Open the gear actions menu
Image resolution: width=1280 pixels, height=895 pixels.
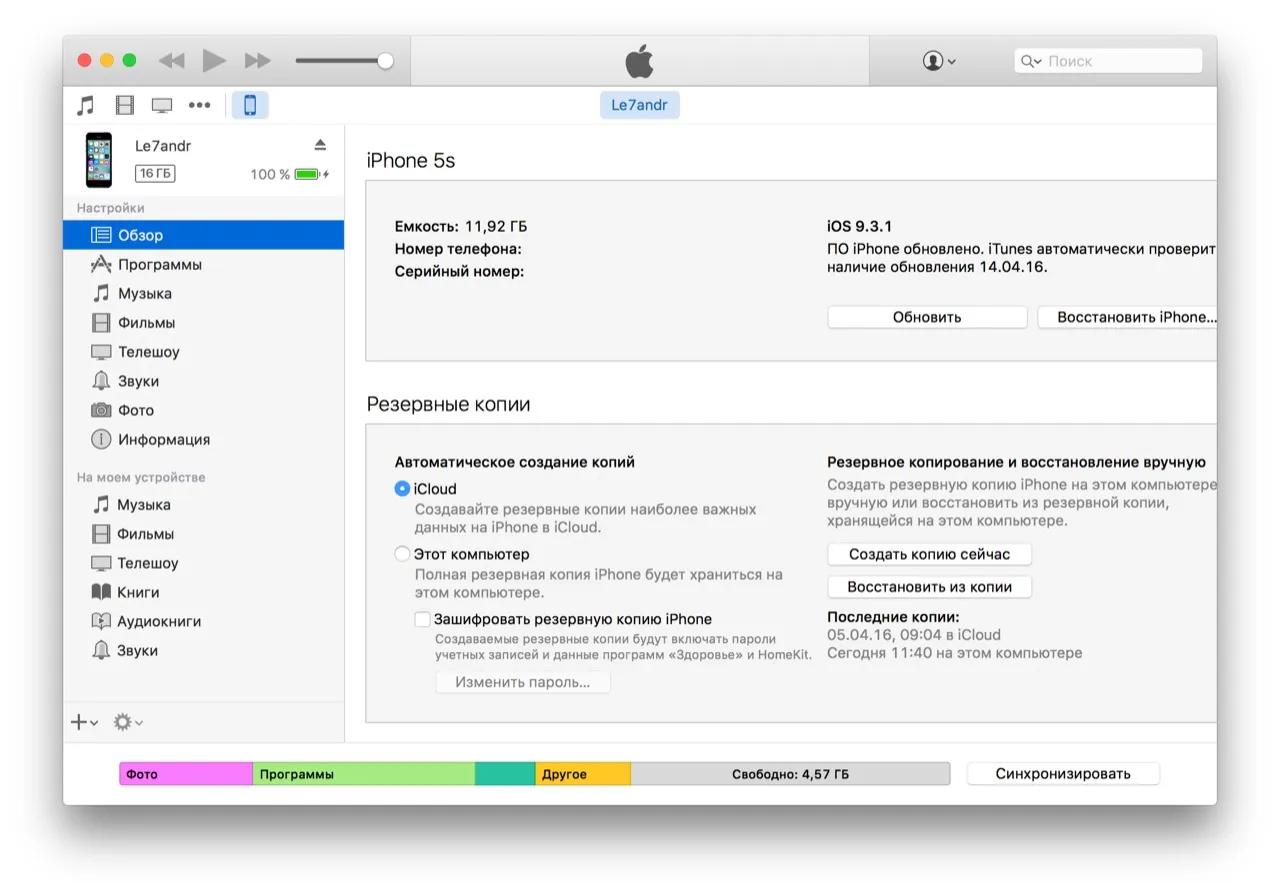pos(127,722)
